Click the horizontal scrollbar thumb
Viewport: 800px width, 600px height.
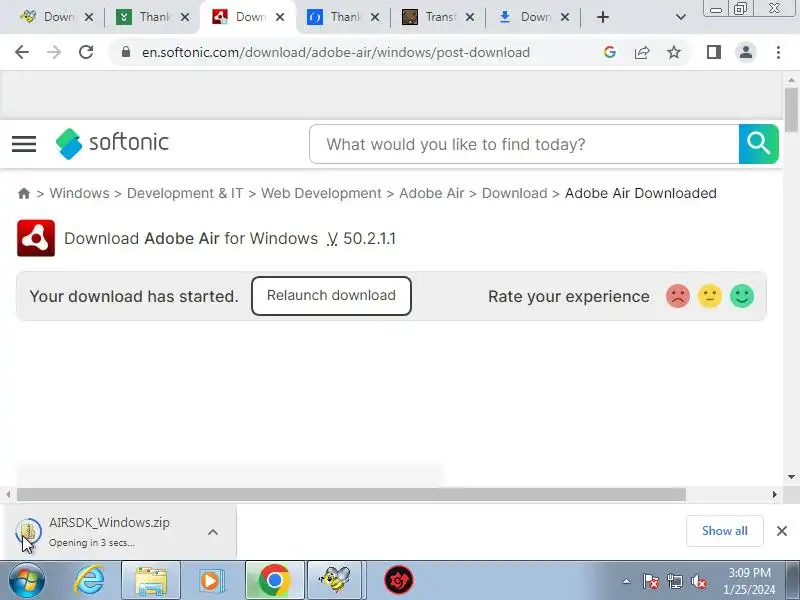pos(352,494)
